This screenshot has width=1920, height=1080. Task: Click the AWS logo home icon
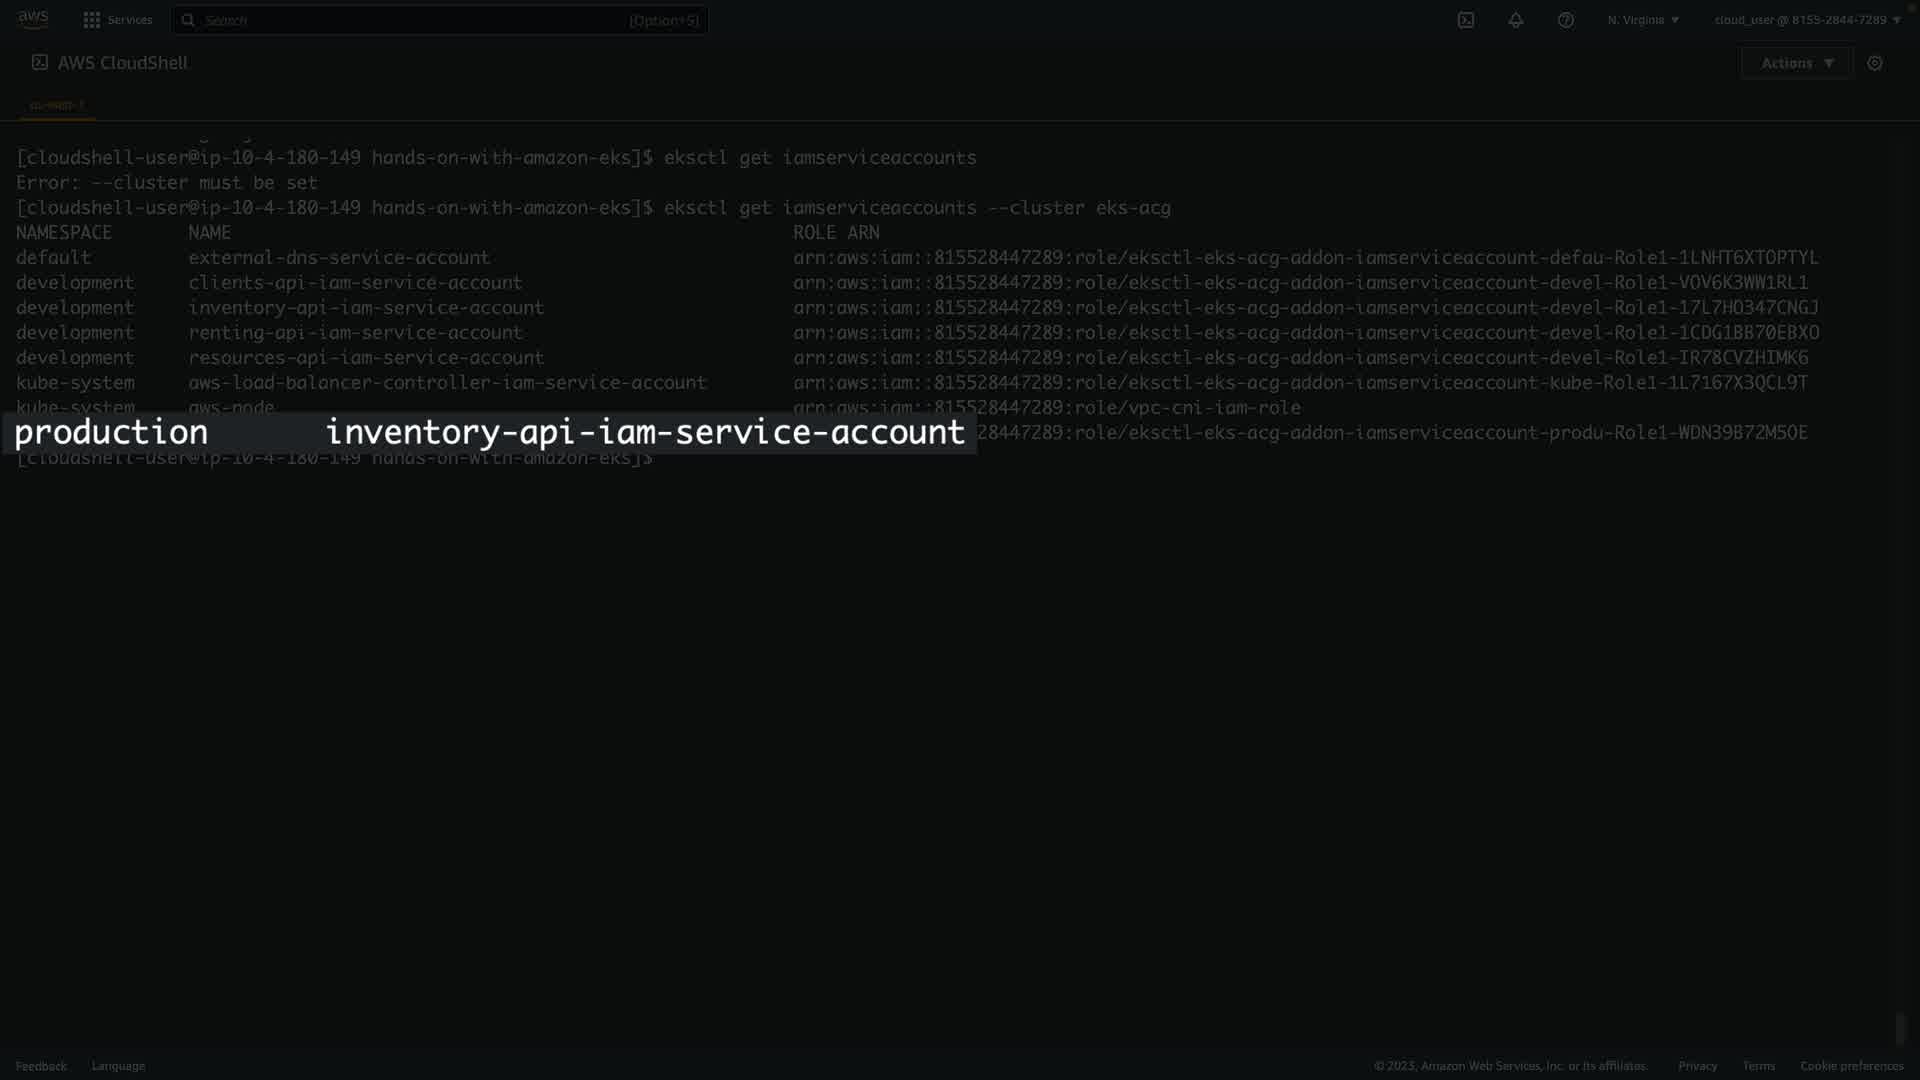pyautogui.click(x=32, y=19)
